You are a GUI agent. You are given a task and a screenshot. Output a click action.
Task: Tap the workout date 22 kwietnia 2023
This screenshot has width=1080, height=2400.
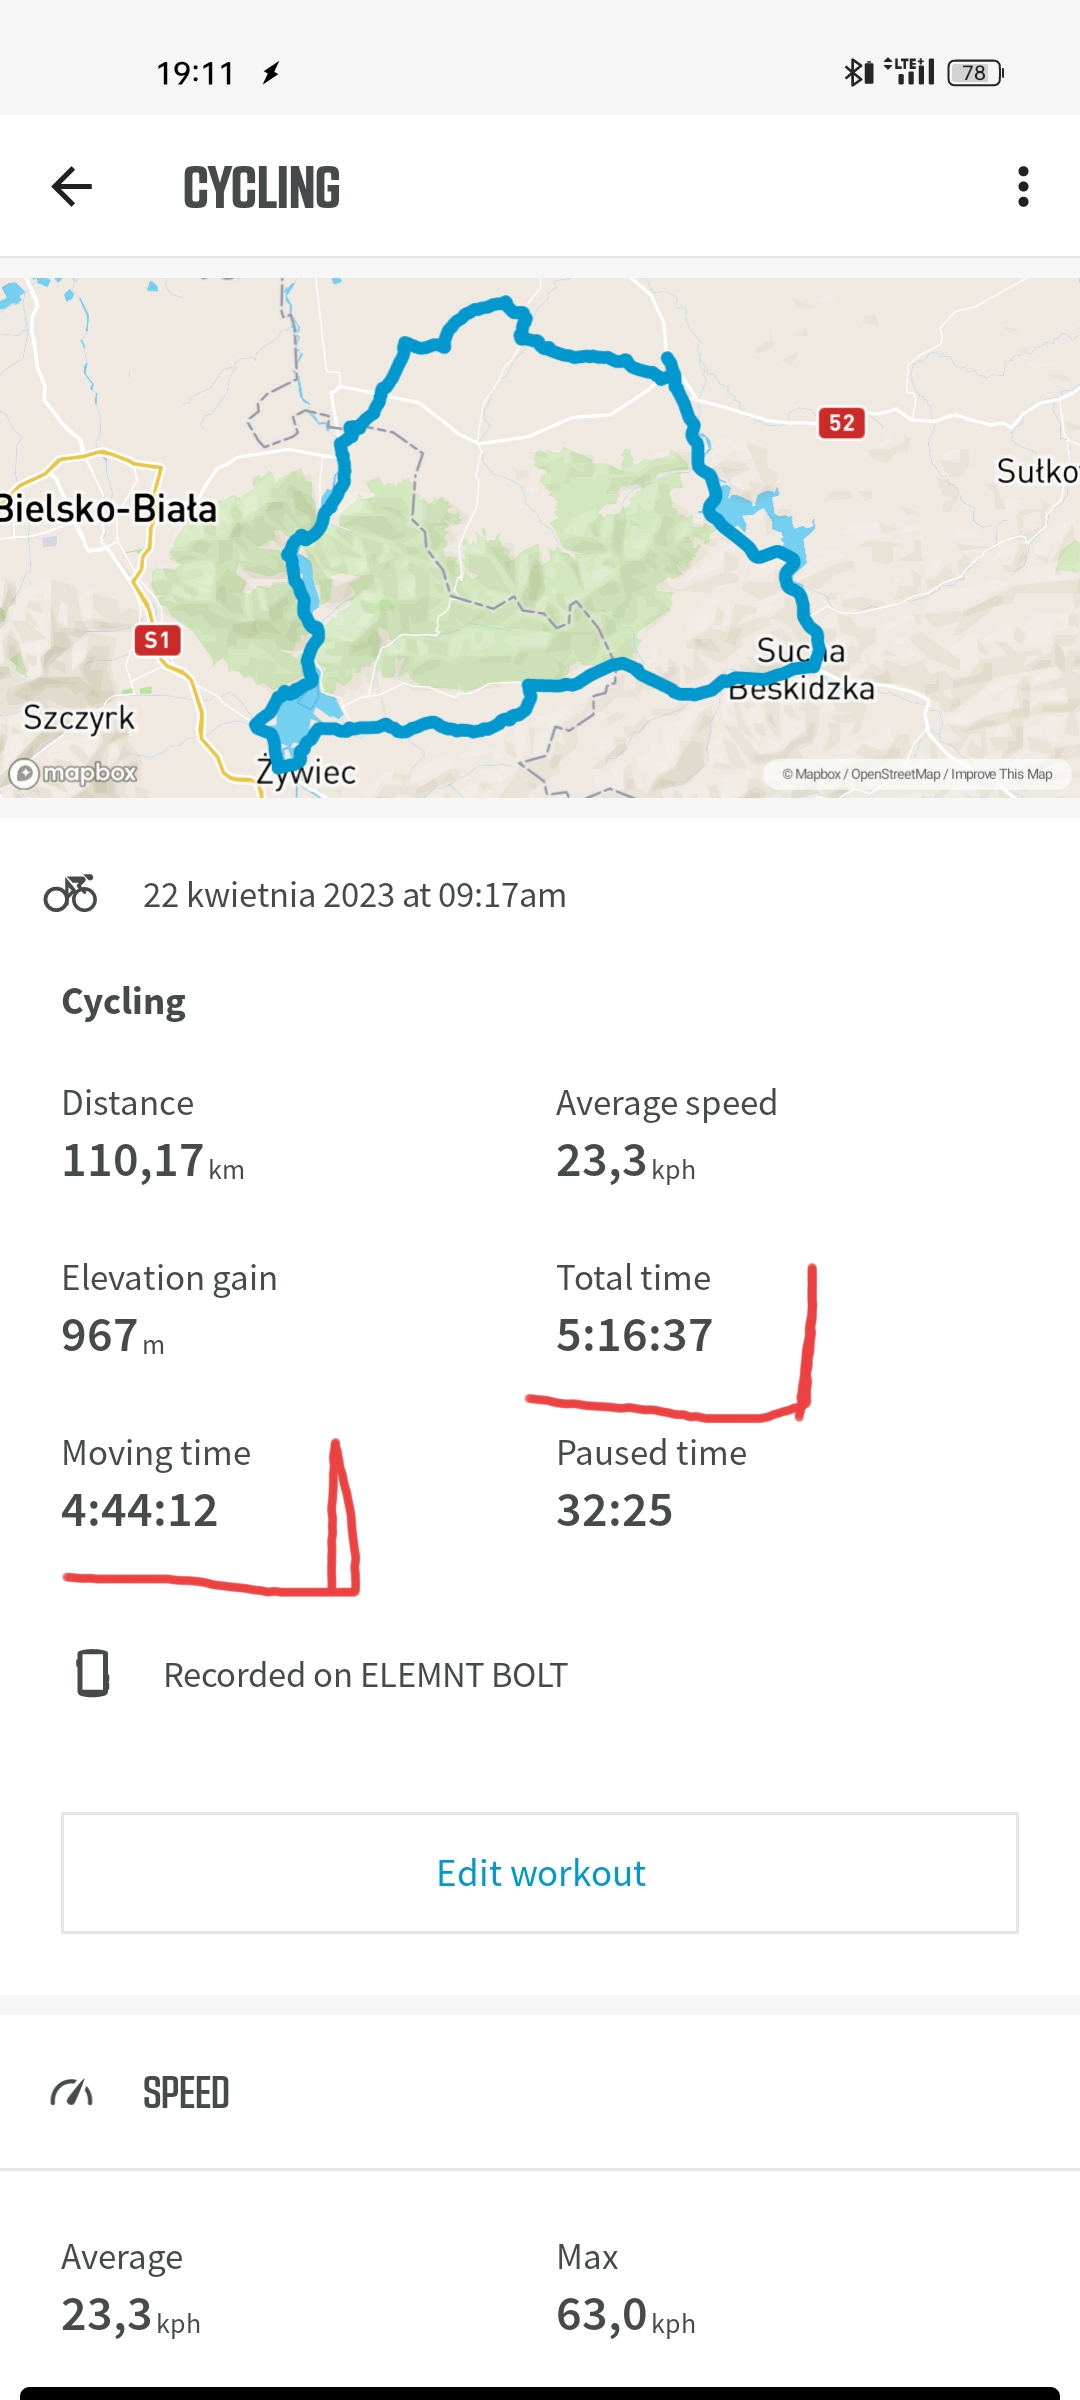pyautogui.click(x=354, y=895)
